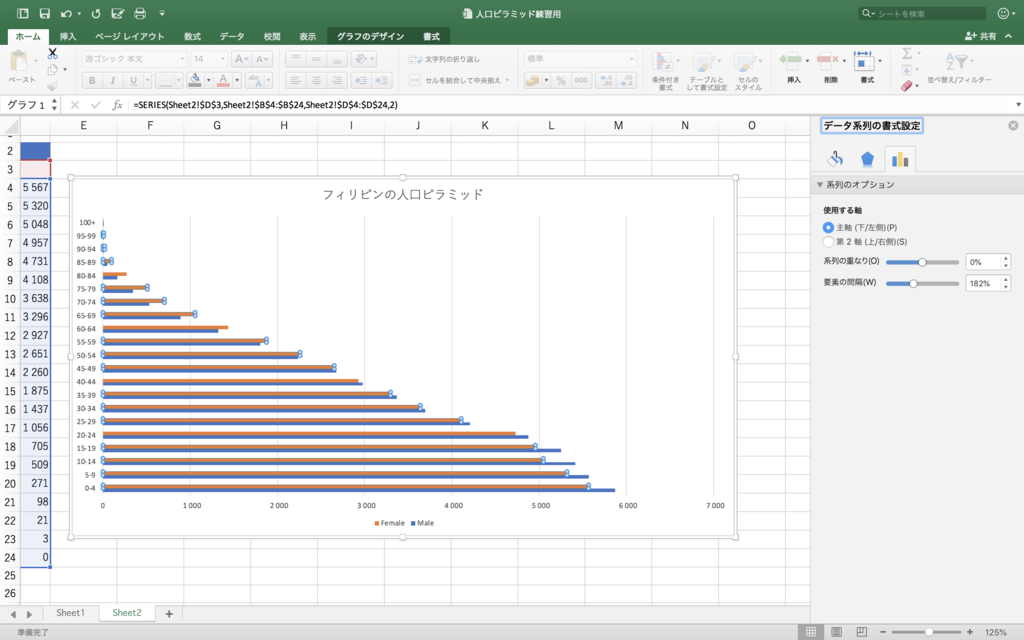Click the gap width 182% value field
The image size is (1024, 640).
pos(983,283)
